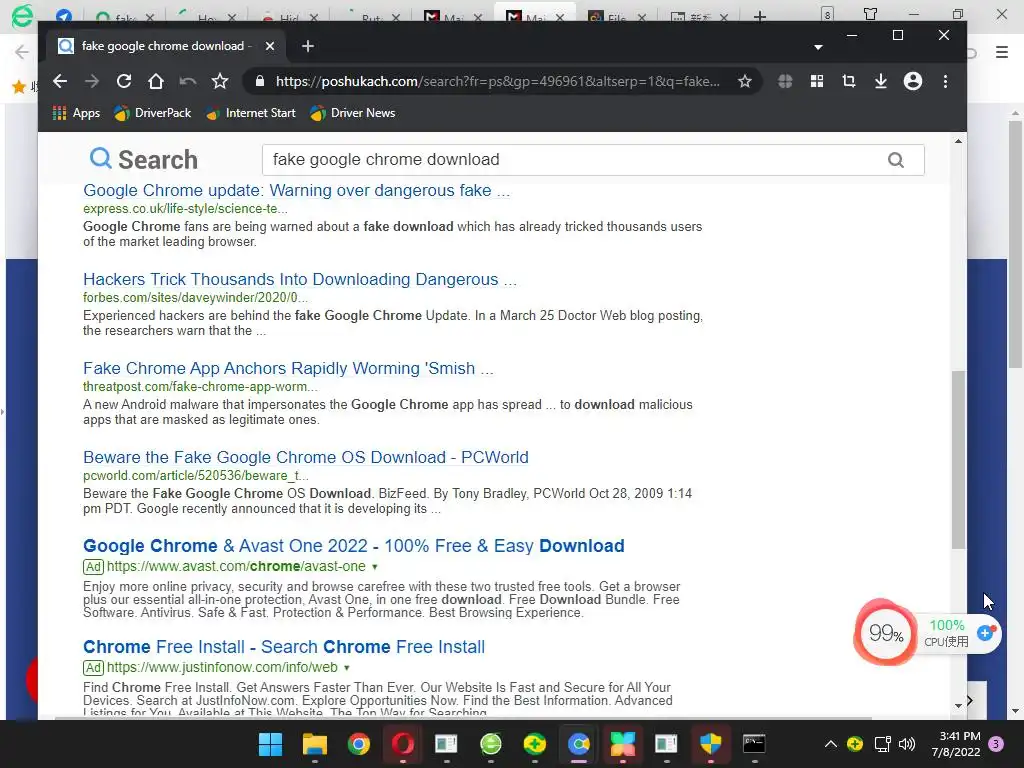1024x768 pixels.
Task: Open Apps bookmark shortcut
Action: [x=76, y=113]
